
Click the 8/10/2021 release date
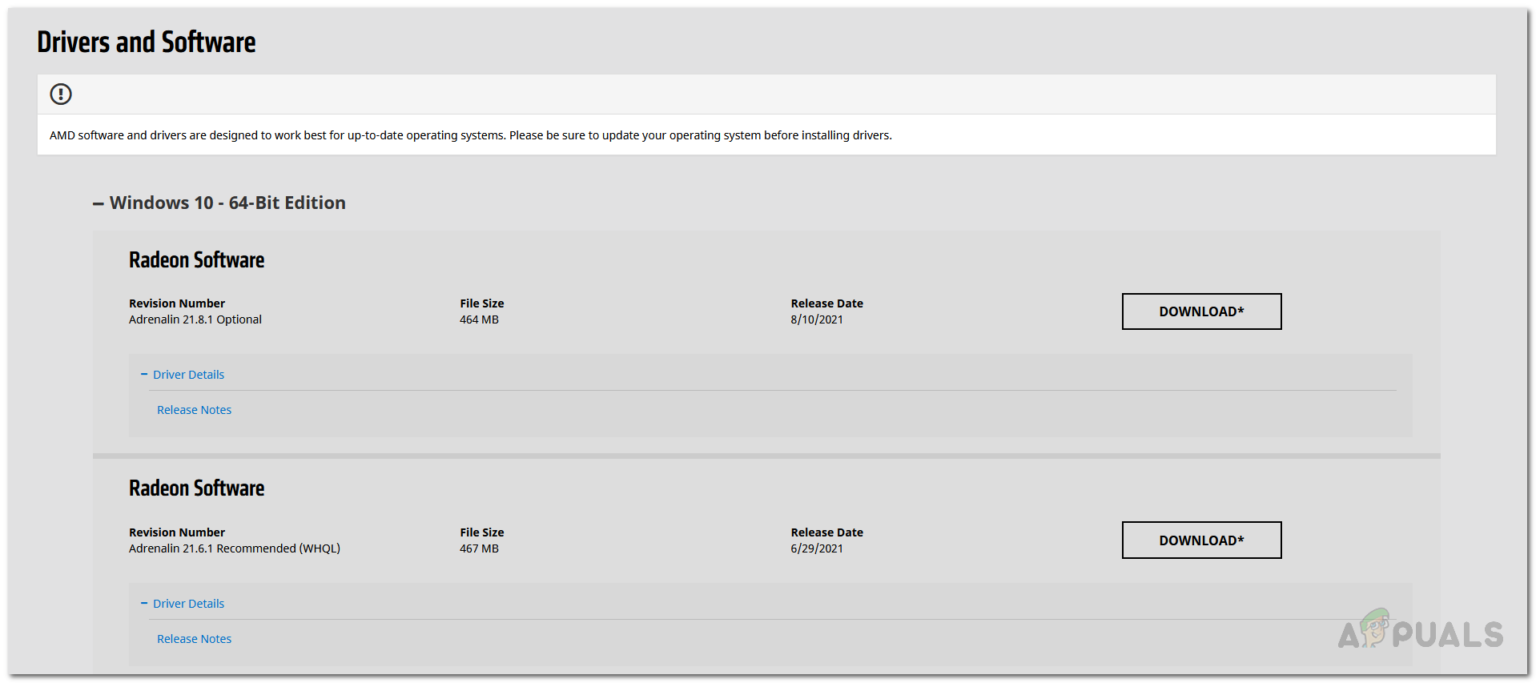(819, 319)
